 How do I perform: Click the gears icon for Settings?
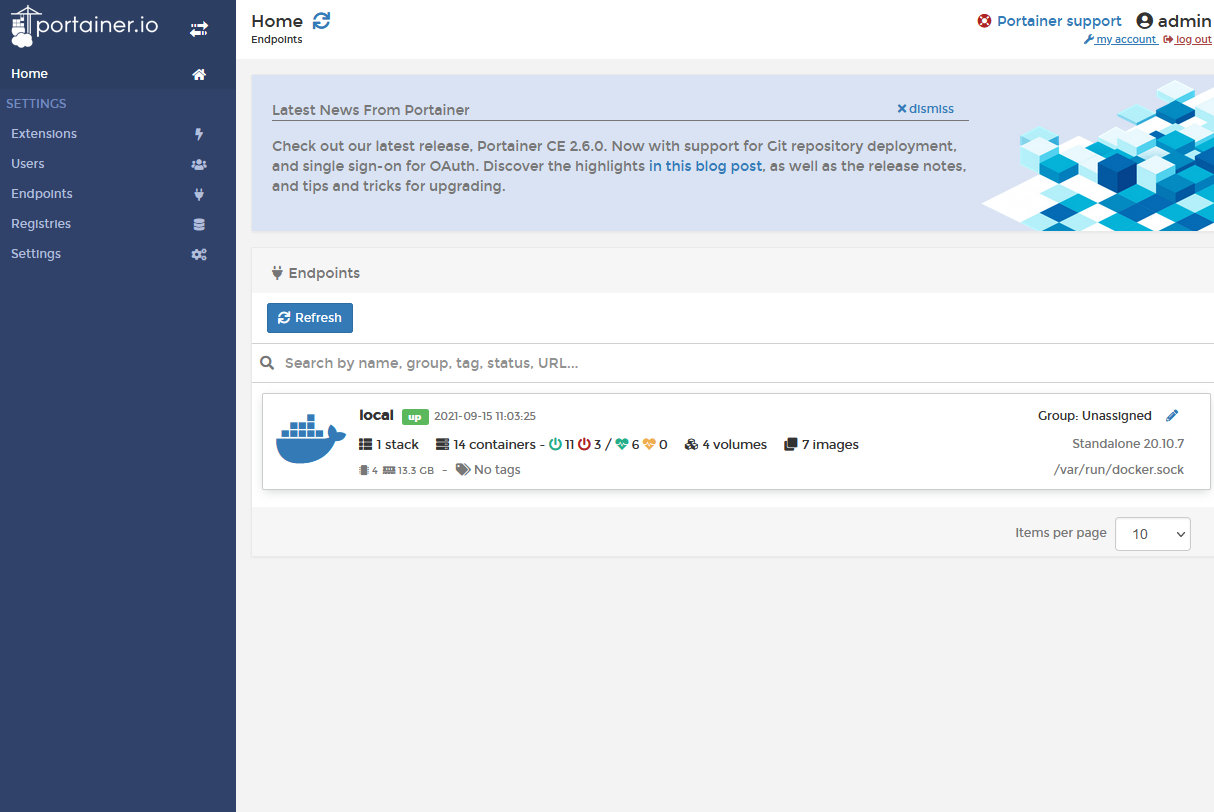199,254
